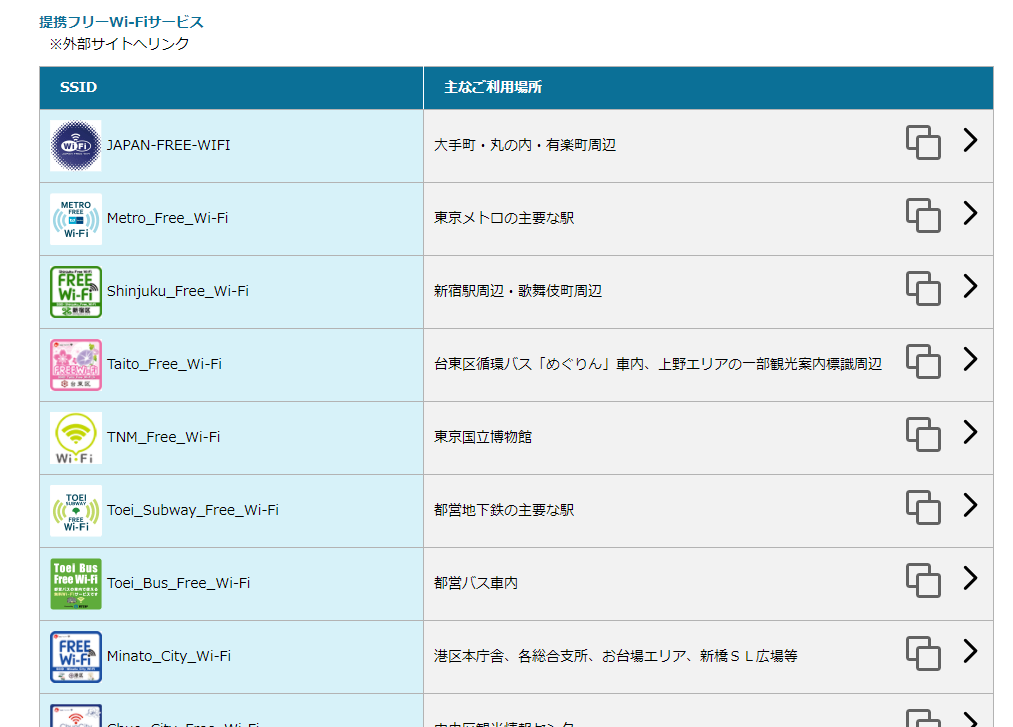
Task: Open Toei_Bus_Free_Wi-Fi row chevron arrow
Action: click(x=970, y=578)
